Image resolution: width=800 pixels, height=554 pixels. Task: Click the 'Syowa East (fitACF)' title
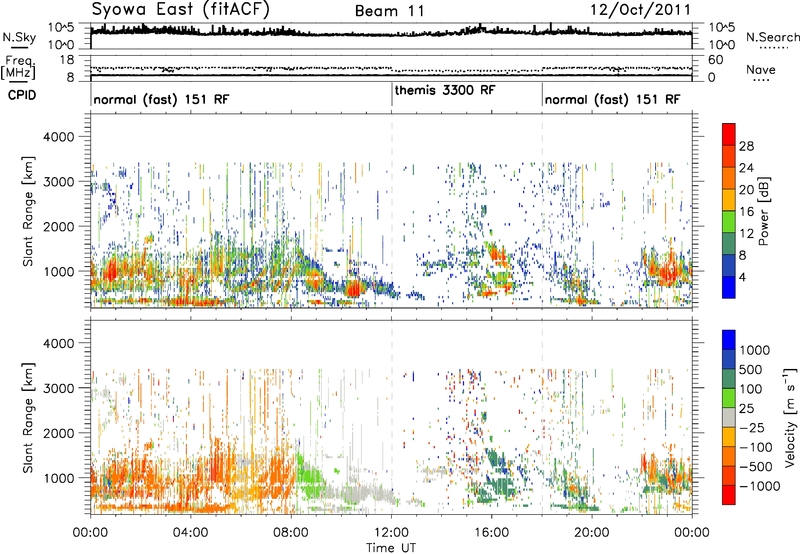(x=181, y=10)
